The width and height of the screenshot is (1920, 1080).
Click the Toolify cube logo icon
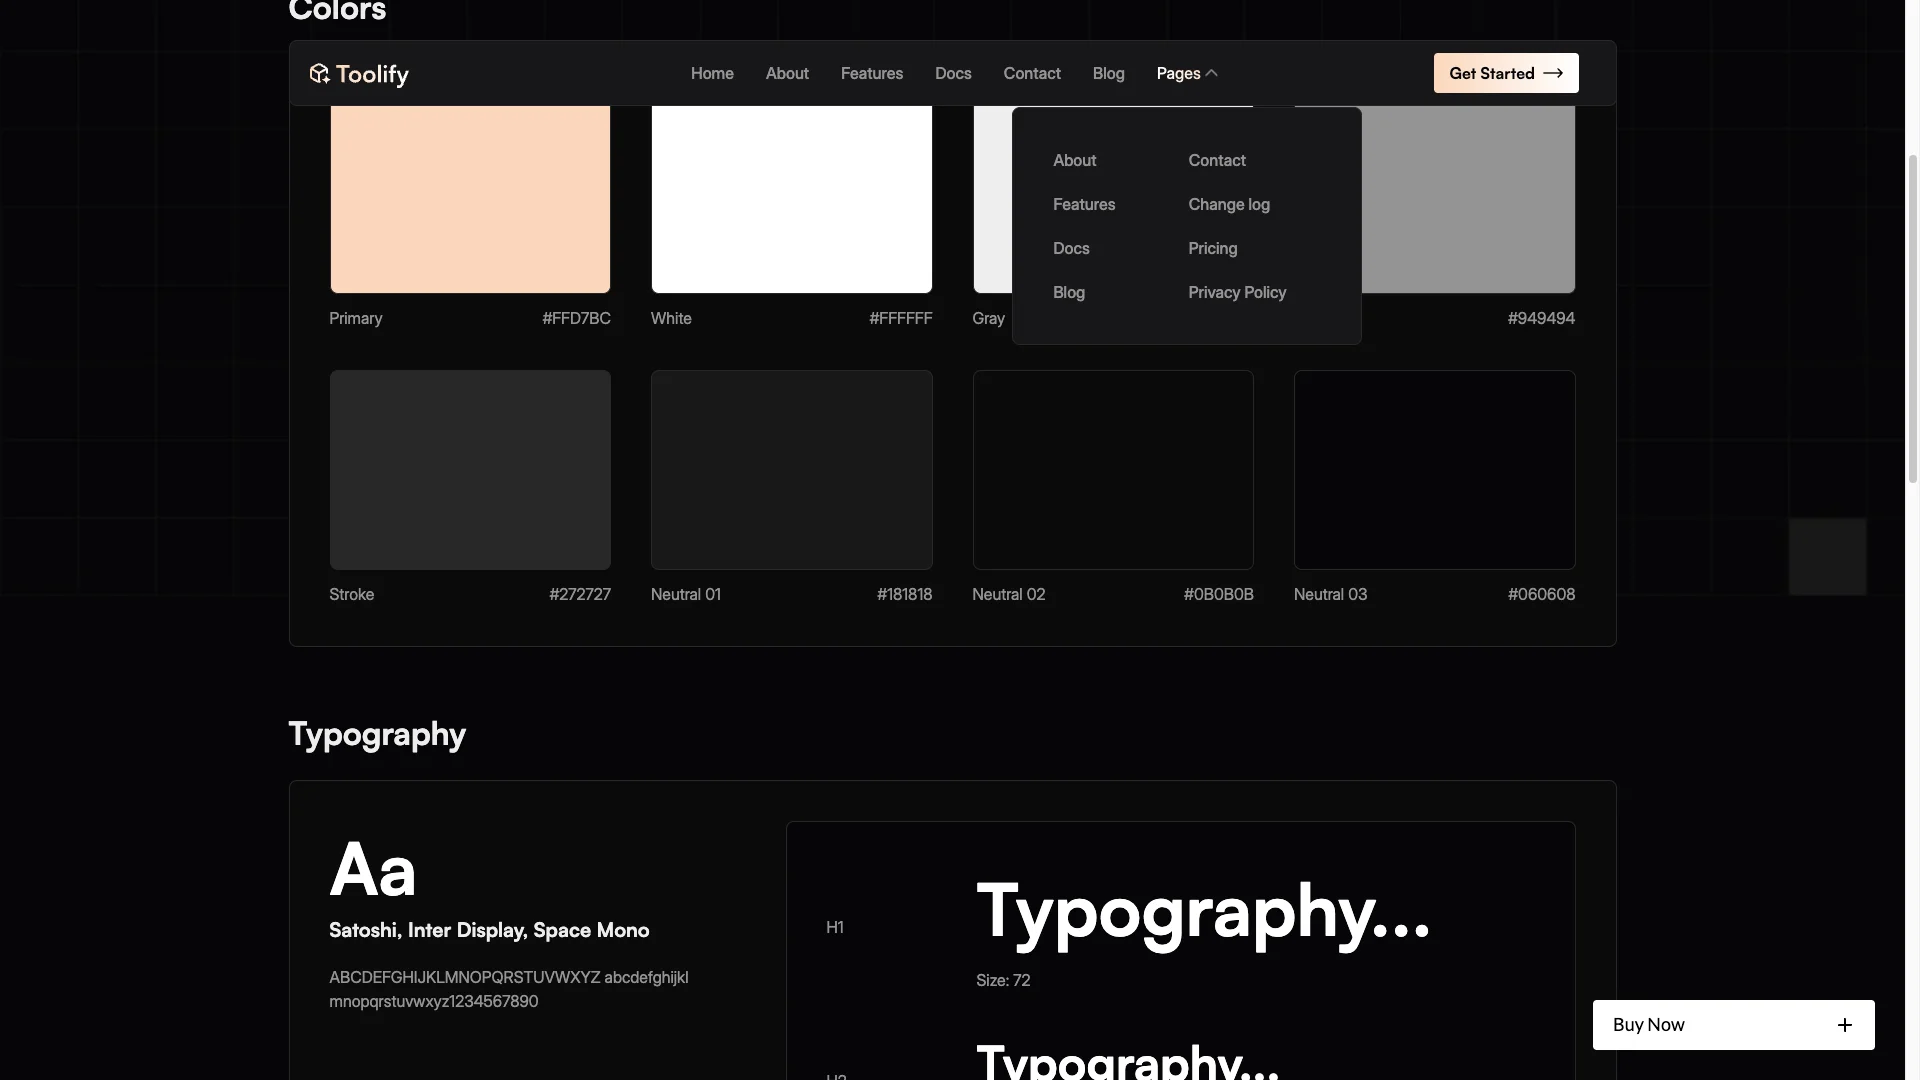(319, 73)
